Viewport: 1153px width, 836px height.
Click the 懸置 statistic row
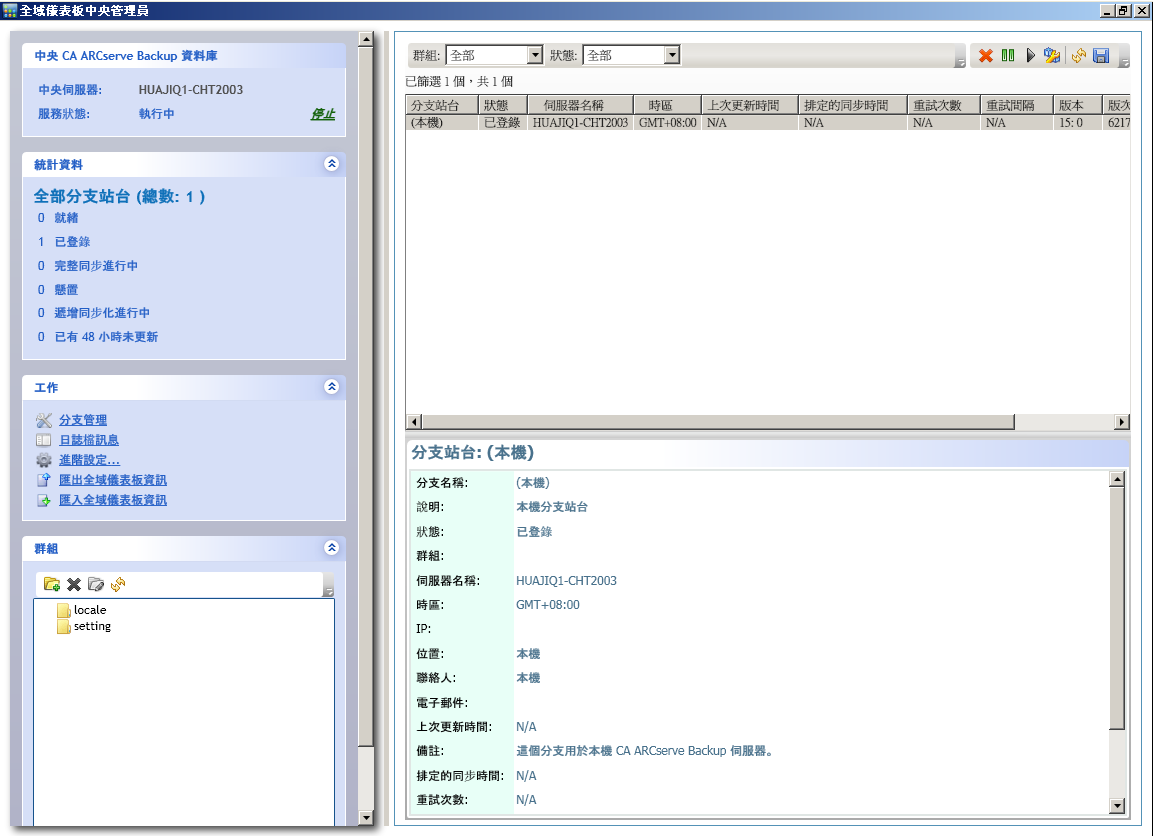click(x=57, y=290)
